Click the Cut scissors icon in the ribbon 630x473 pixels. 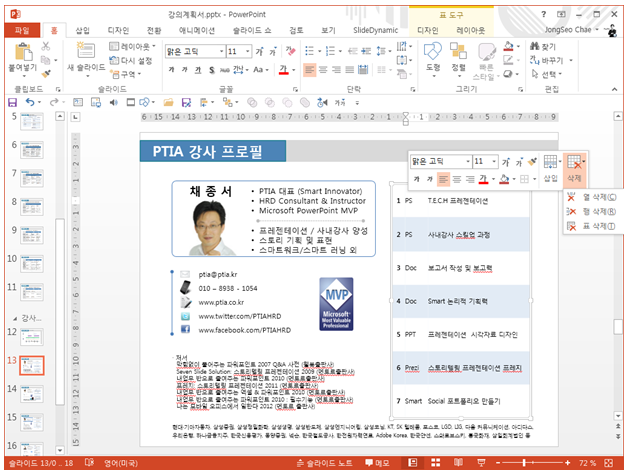(x=46, y=47)
